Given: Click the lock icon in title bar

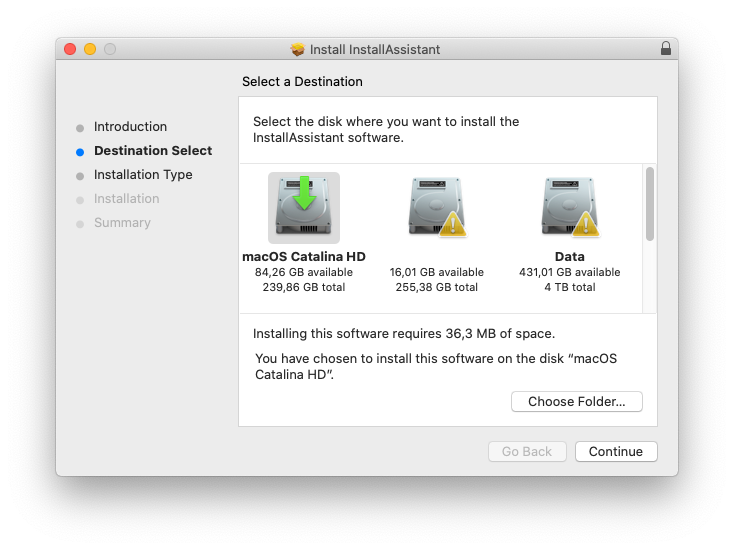Looking at the screenshot, I should (x=666, y=48).
